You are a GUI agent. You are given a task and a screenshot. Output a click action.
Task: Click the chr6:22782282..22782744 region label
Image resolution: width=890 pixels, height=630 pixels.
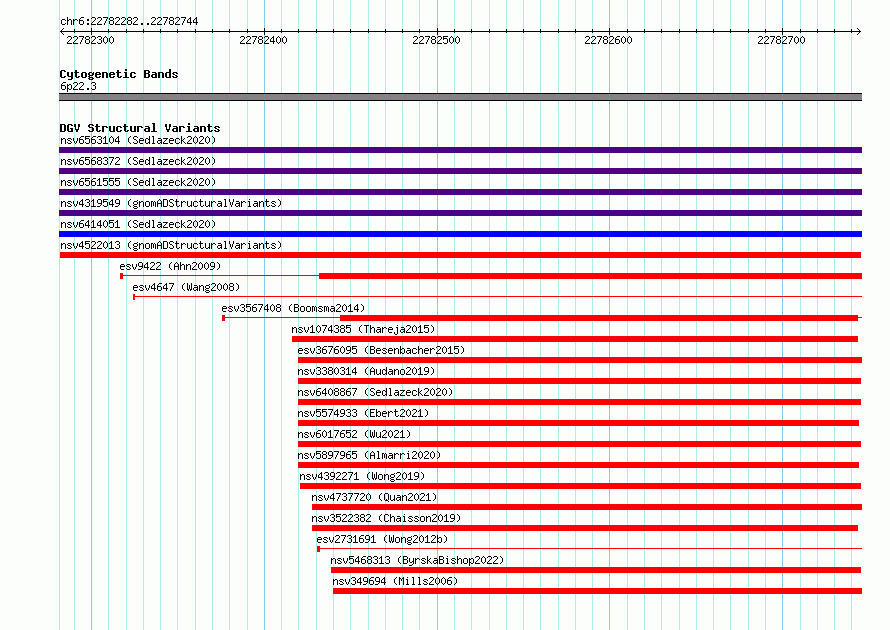click(x=129, y=21)
